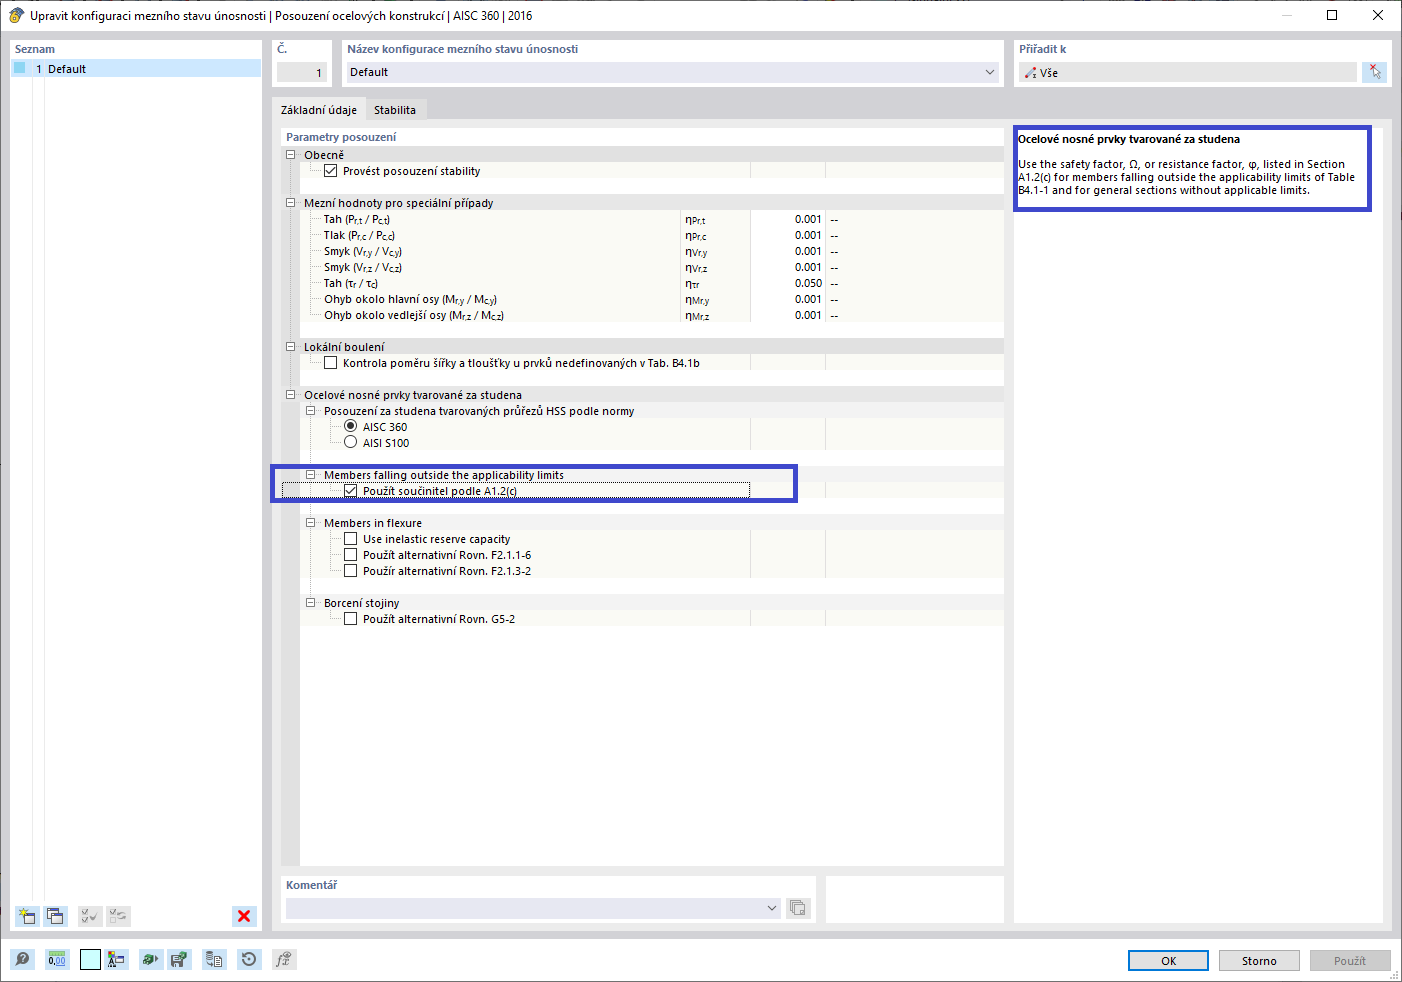
Task: Collapse the 'Obecné' section
Action: coord(291,155)
